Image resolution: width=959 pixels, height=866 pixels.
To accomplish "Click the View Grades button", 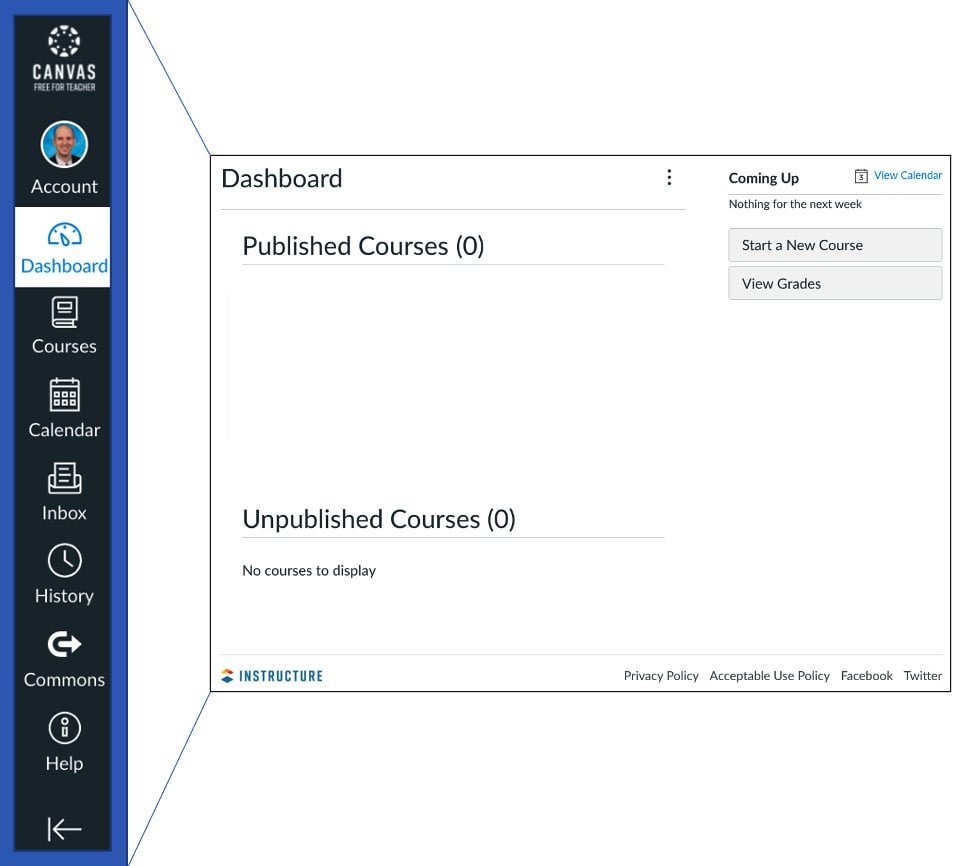I will click(835, 283).
